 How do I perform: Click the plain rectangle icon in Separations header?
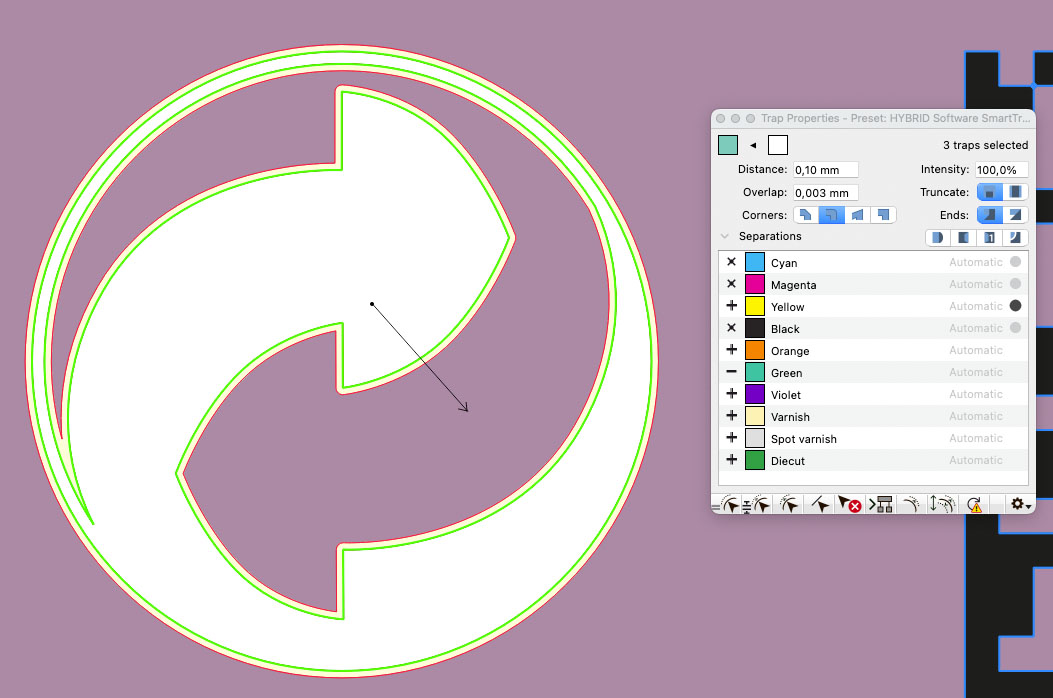point(964,237)
